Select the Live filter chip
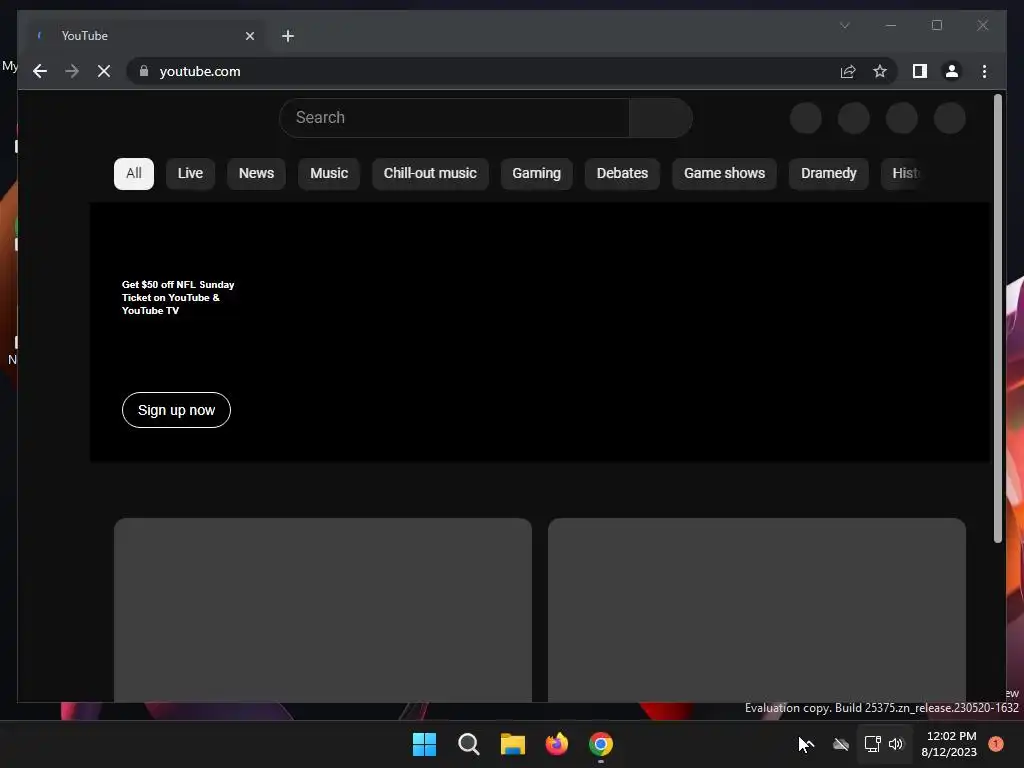 190,174
